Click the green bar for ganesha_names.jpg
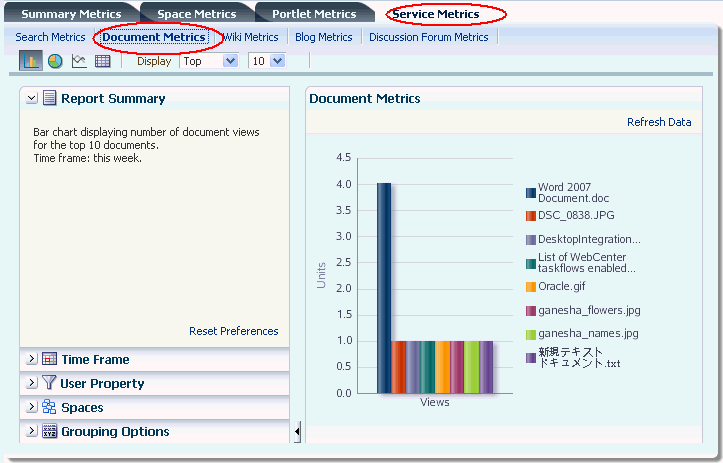Viewport: 723px width, 463px height. (x=471, y=367)
